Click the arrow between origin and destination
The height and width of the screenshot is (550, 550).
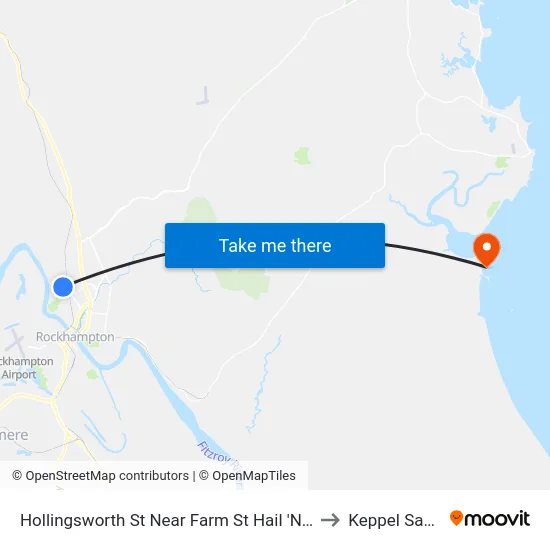330,520
